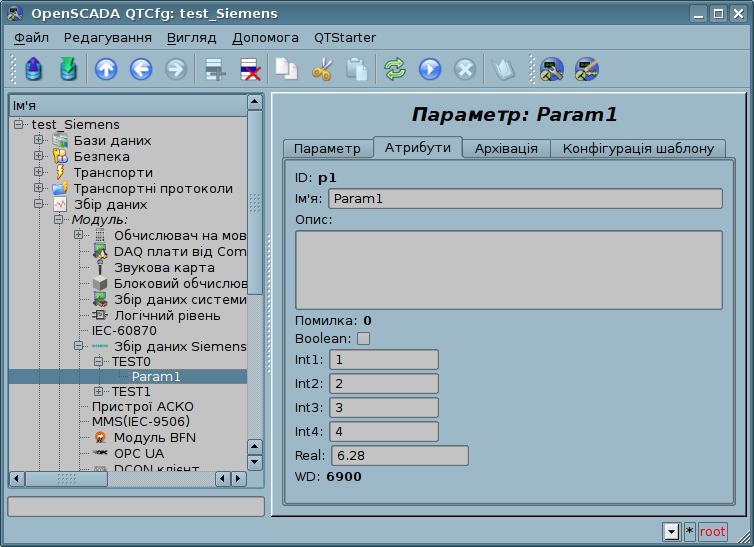This screenshot has width=754, height=547.
Task: Navigate back with the left arrow icon
Action: coord(140,69)
